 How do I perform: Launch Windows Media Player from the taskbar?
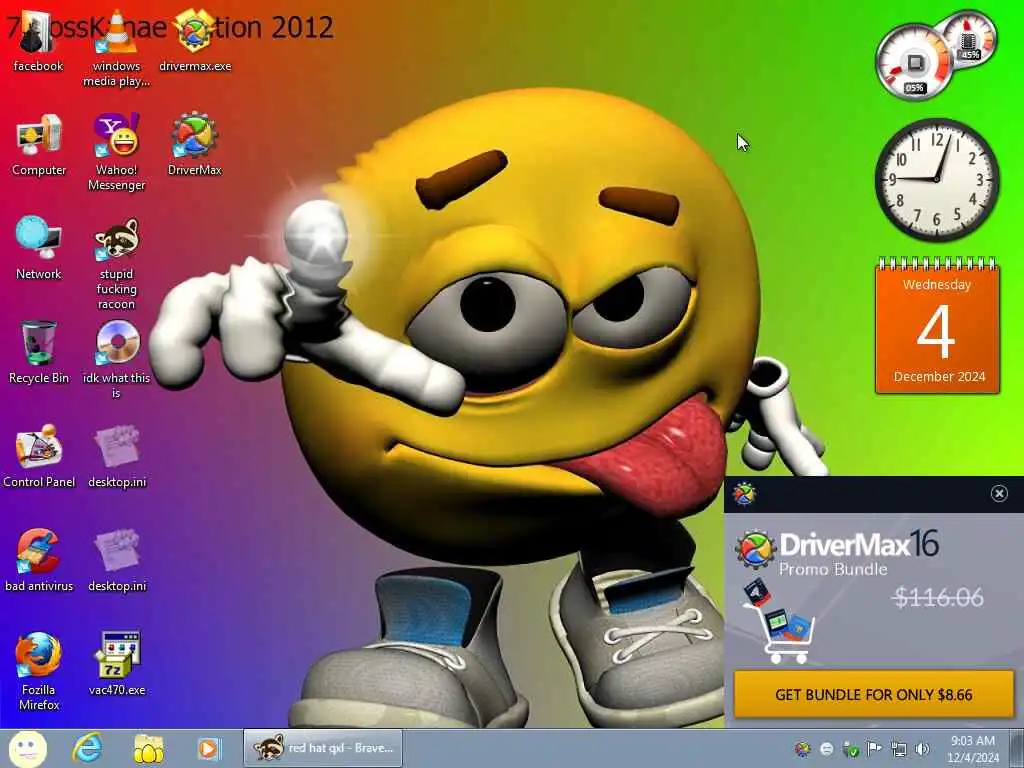coord(209,748)
